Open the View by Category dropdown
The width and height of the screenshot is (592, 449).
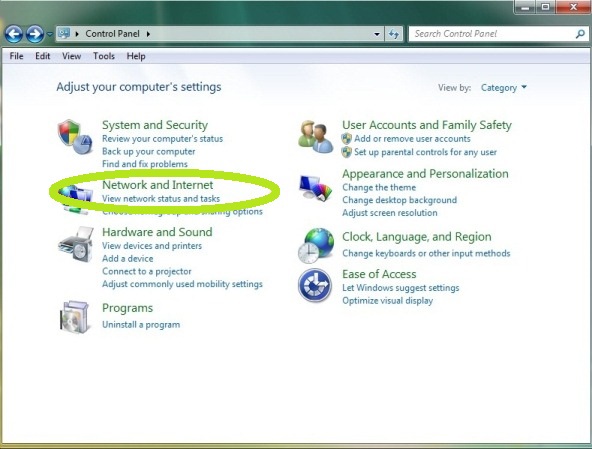504,88
